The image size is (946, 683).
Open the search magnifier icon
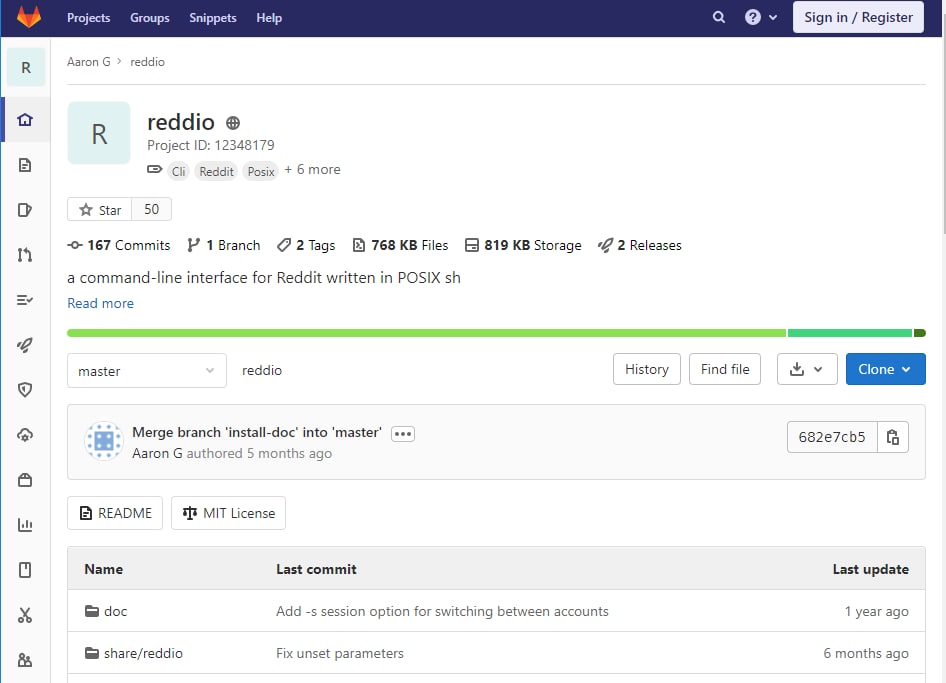(719, 17)
